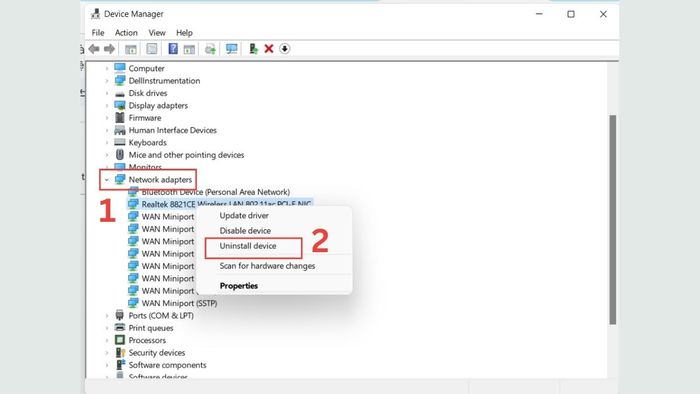The height and width of the screenshot is (394, 700).
Task: Click the disable device down-arrow icon
Action: coord(284,49)
